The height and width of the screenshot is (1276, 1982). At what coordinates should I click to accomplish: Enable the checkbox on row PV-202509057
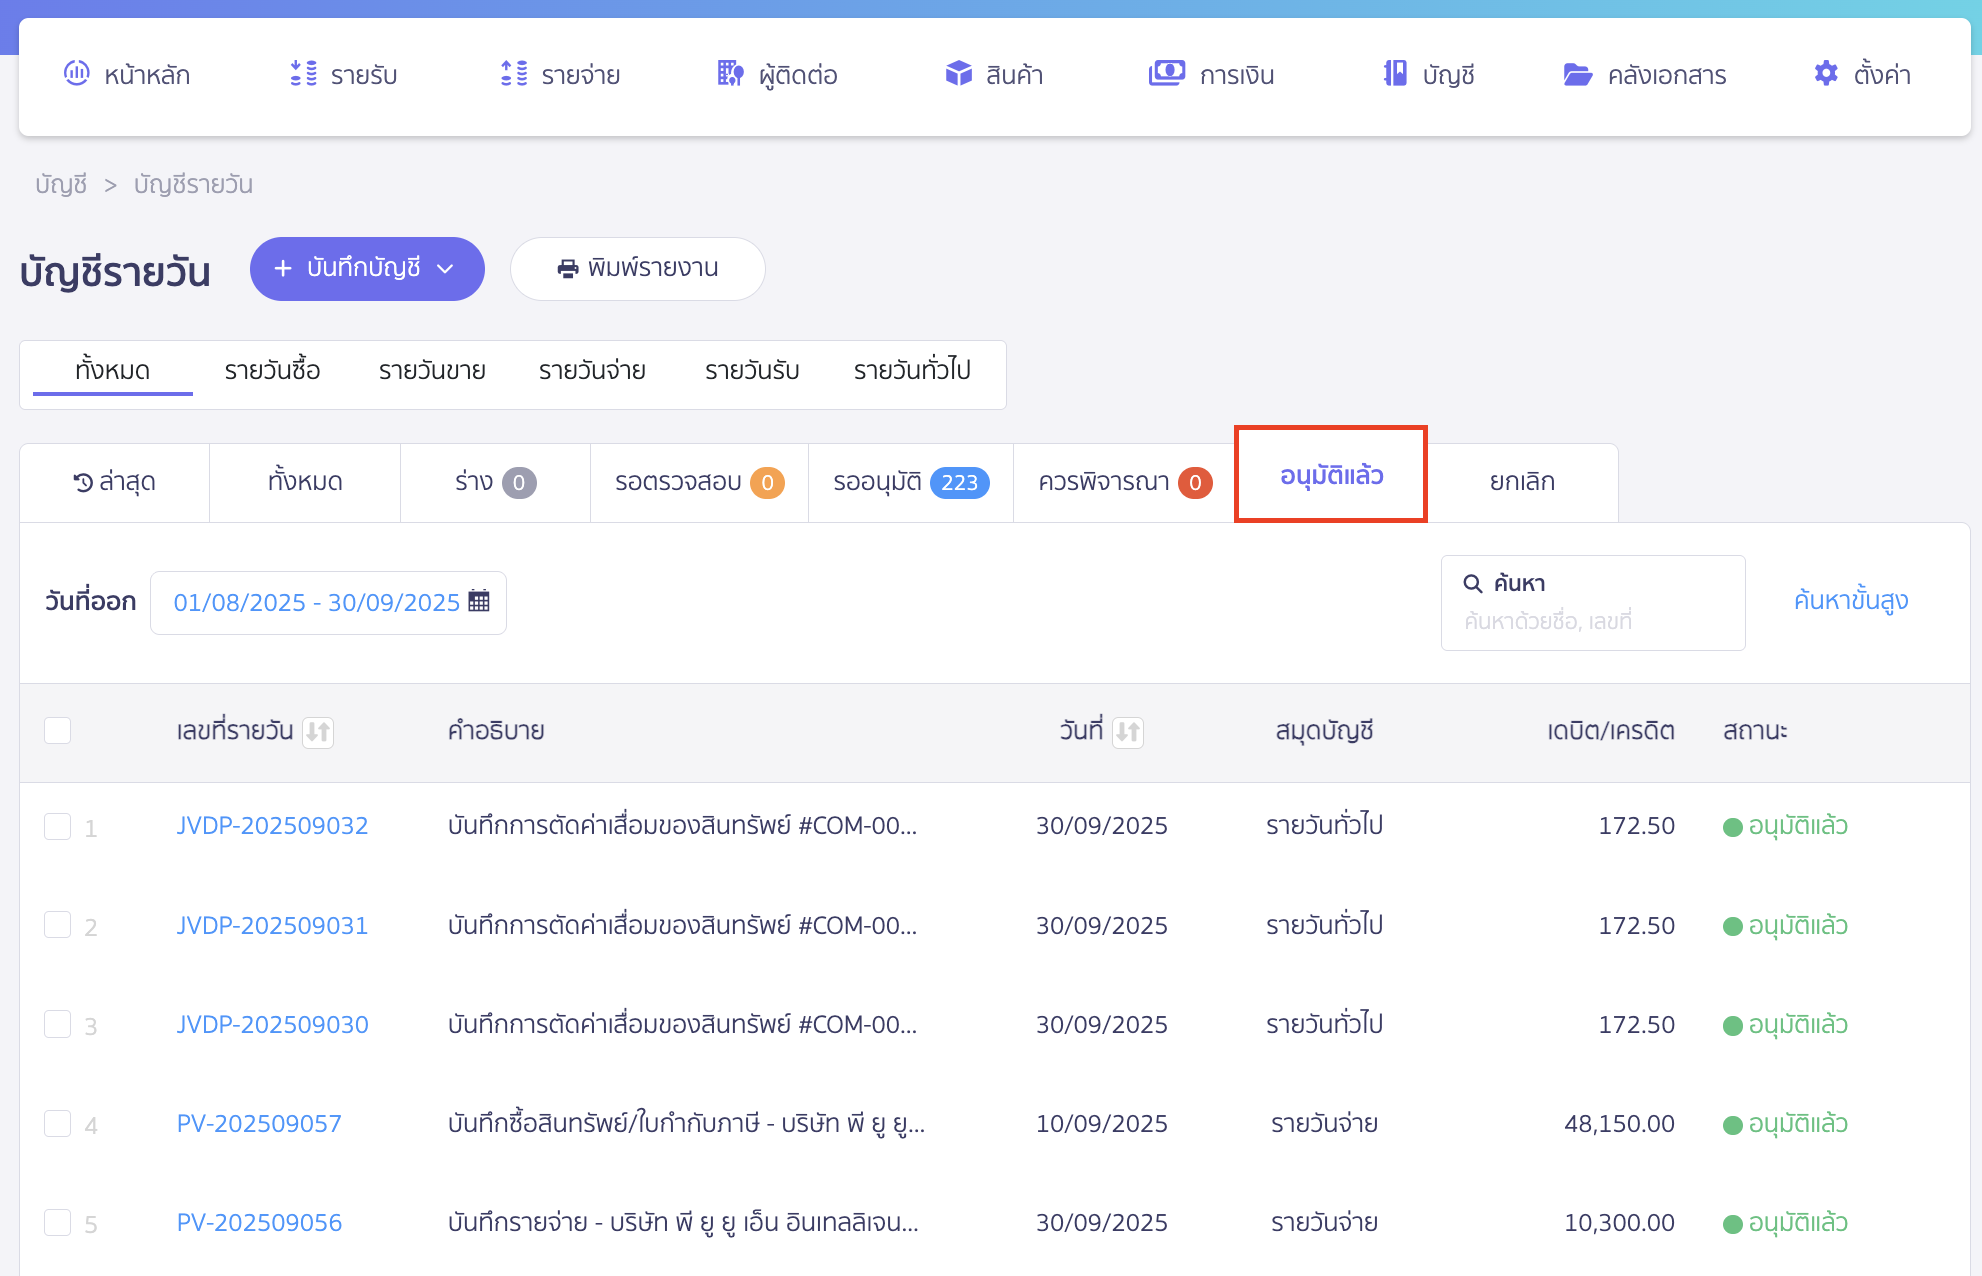(x=58, y=1124)
